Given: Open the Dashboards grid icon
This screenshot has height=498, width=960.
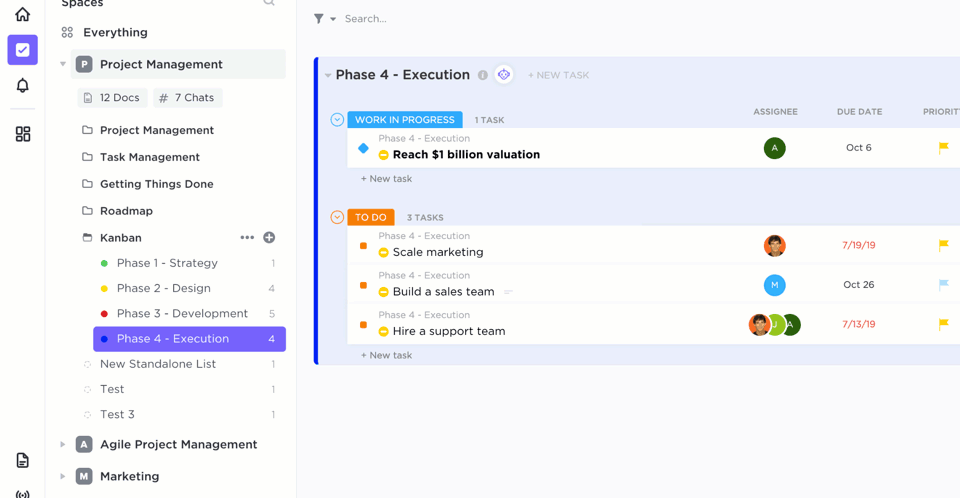Looking at the screenshot, I should tap(22, 134).
